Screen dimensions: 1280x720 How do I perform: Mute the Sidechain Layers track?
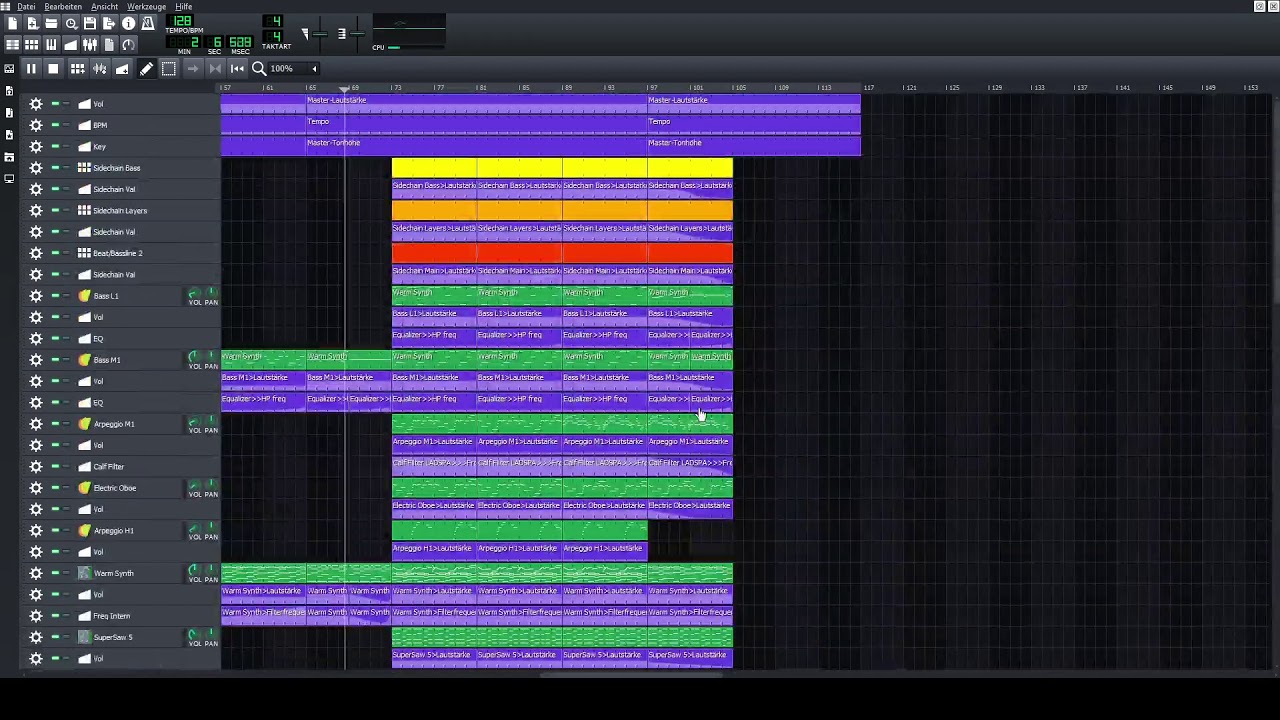[55, 211]
